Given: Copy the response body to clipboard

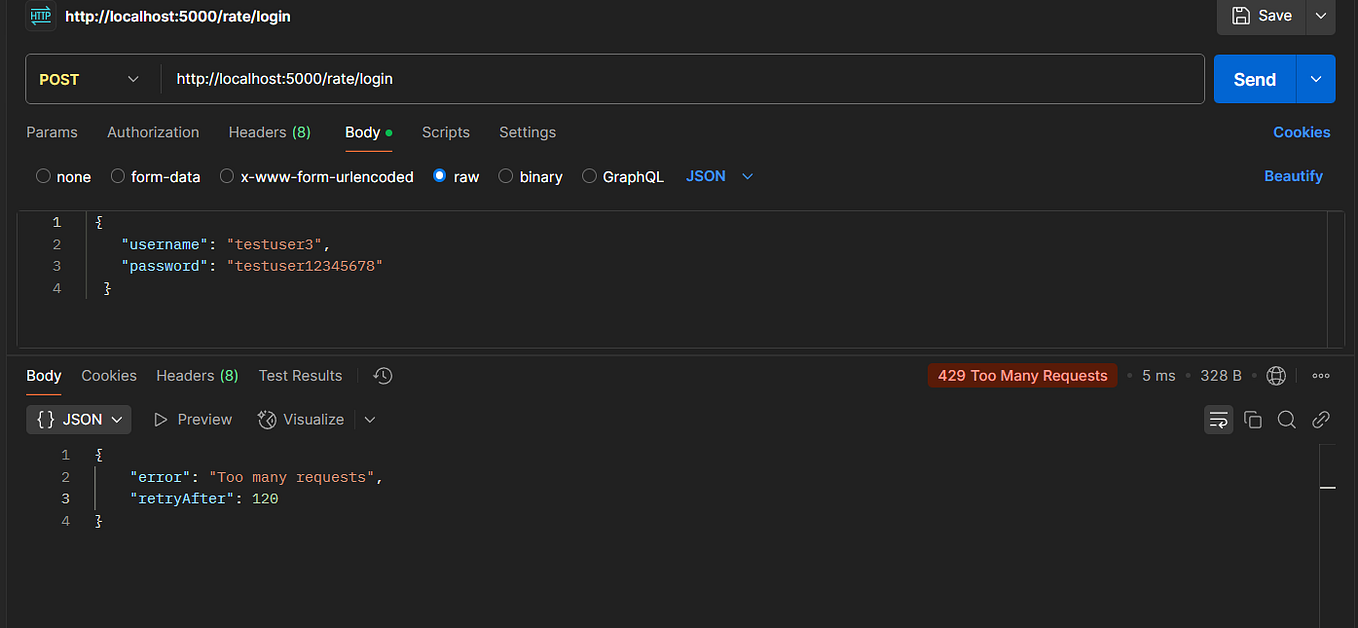Looking at the screenshot, I should [x=1252, y=419].
